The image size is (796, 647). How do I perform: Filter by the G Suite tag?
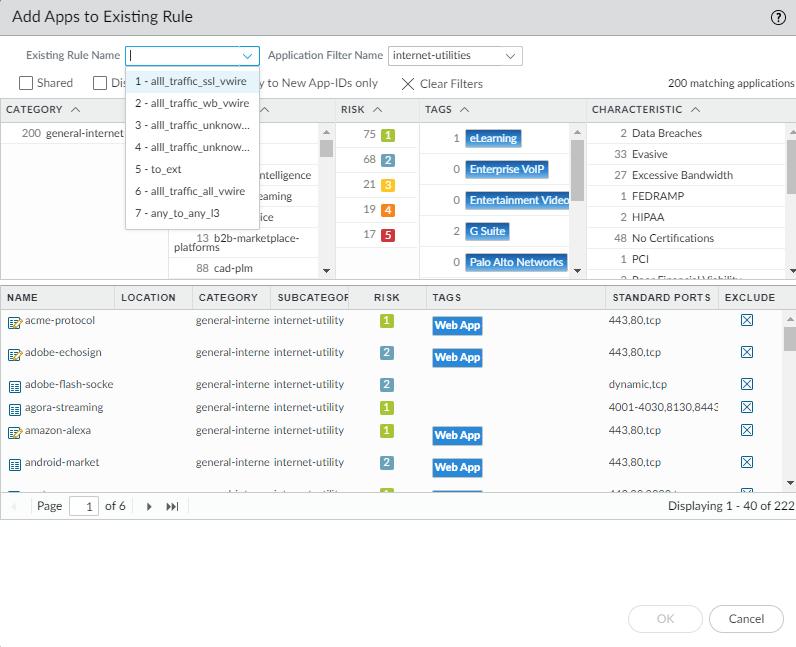(x=488, y=231)
